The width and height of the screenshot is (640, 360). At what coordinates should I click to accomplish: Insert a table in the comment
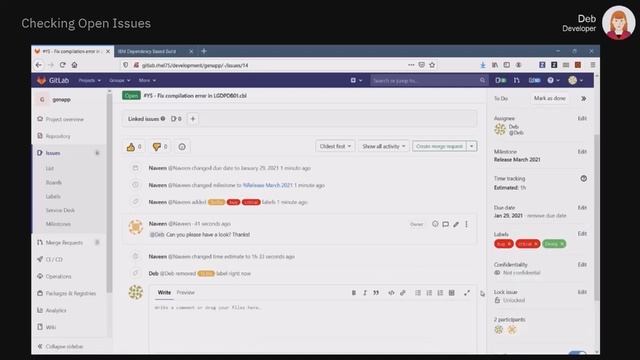coord(451,293)
